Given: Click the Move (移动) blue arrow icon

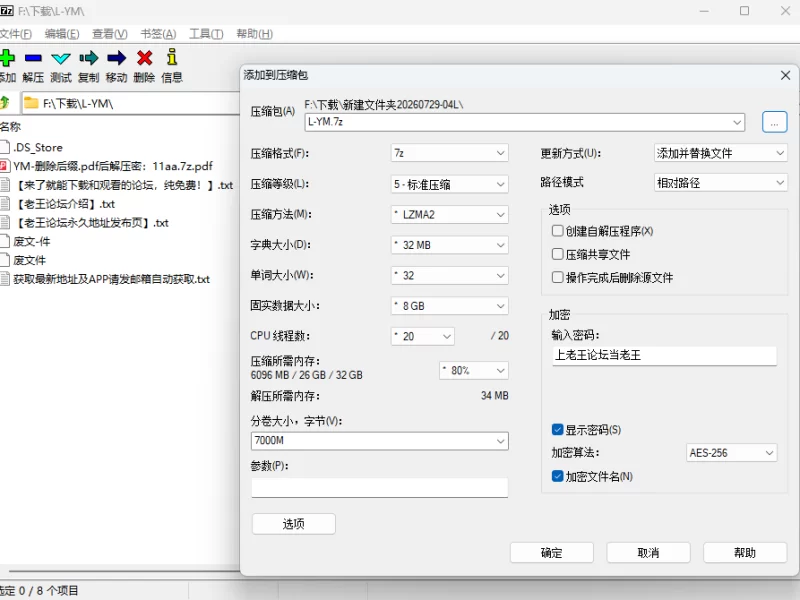Looking at the screenshot, I should pos(116,58).
